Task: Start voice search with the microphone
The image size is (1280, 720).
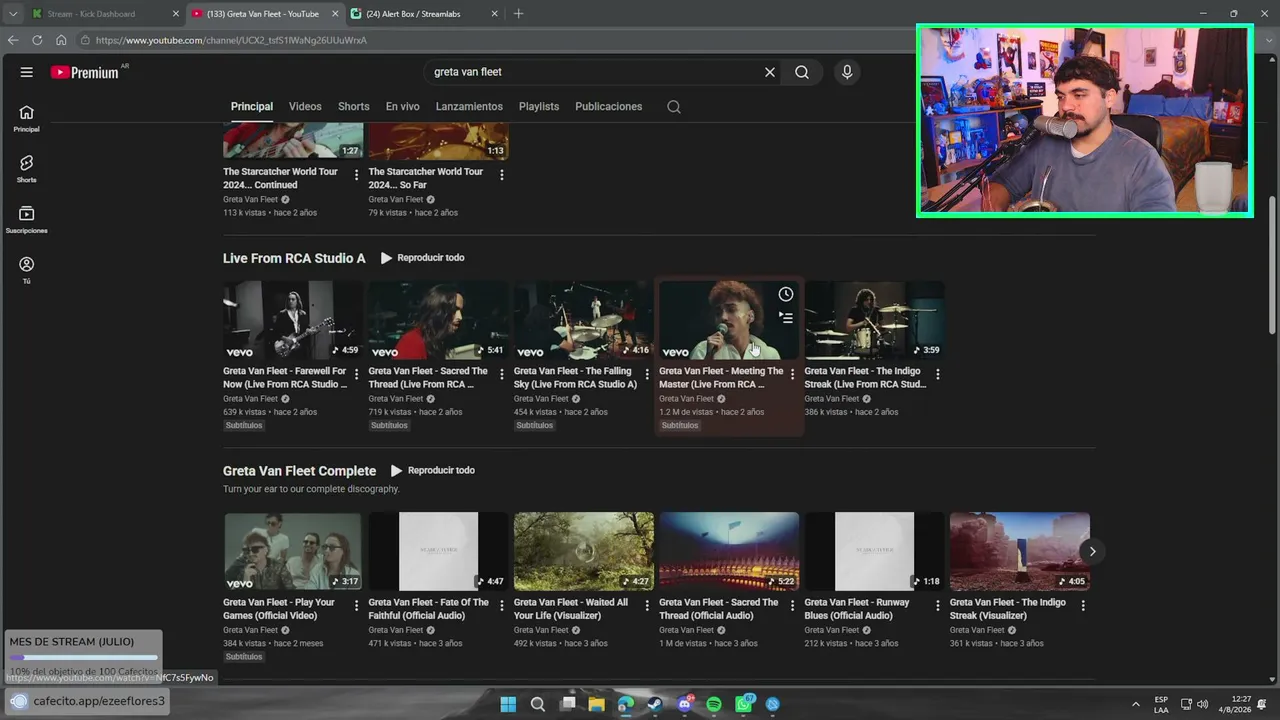Action: pyautogui.click(x=847, y=72)
